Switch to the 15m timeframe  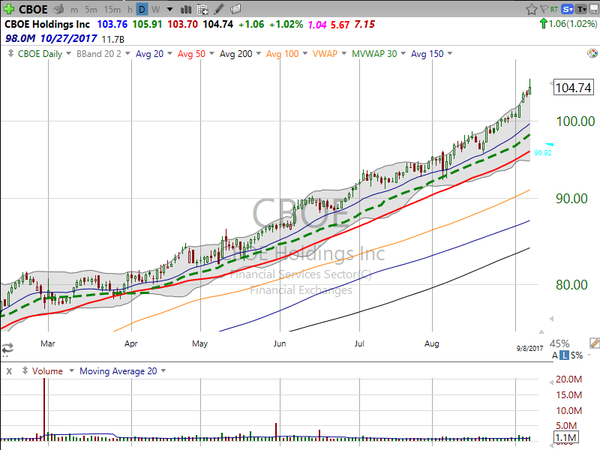tap(112, 10)
